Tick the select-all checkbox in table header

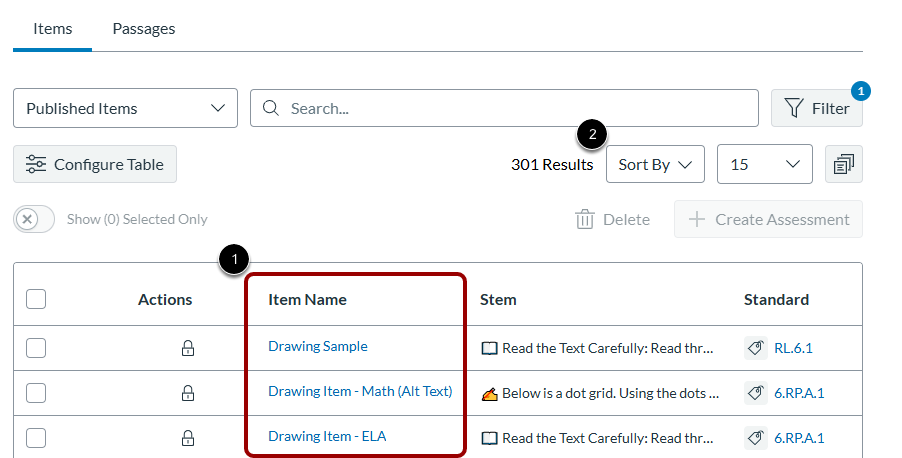36,299
